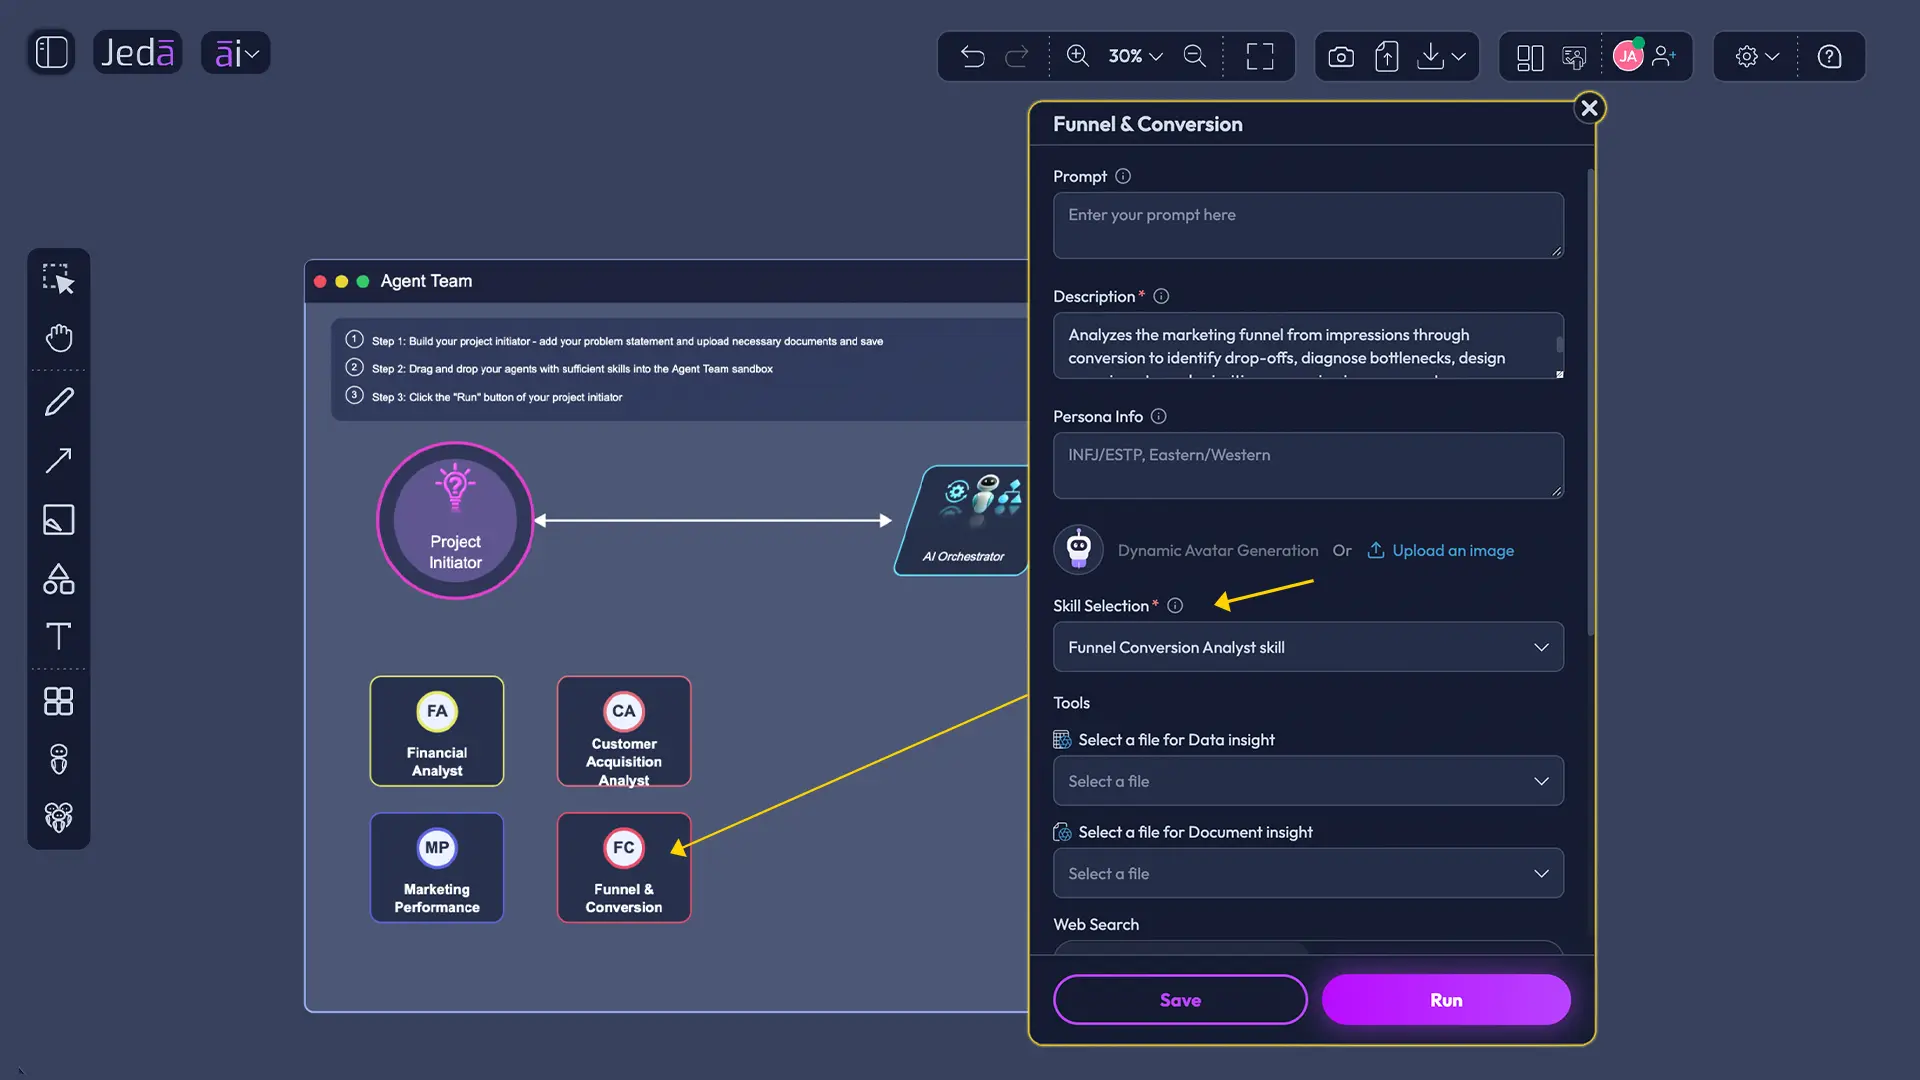Save the agent configuration

1180,1000
